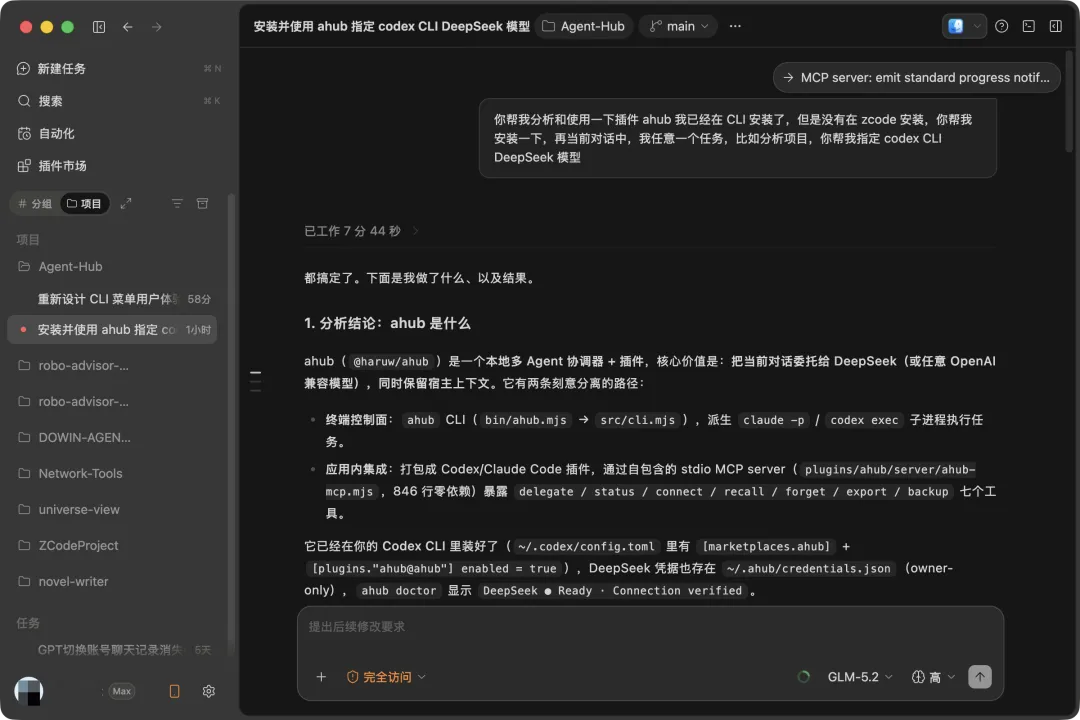The height and width of the screenshot is (720, 1080).
Task: Click the Agent-Hub folder chip in header
Action: (584, 26)
